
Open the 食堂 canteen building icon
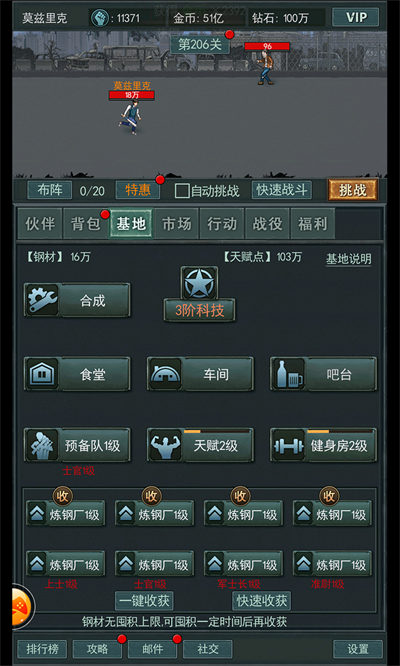pyautogui.click(x=42, y=374)
